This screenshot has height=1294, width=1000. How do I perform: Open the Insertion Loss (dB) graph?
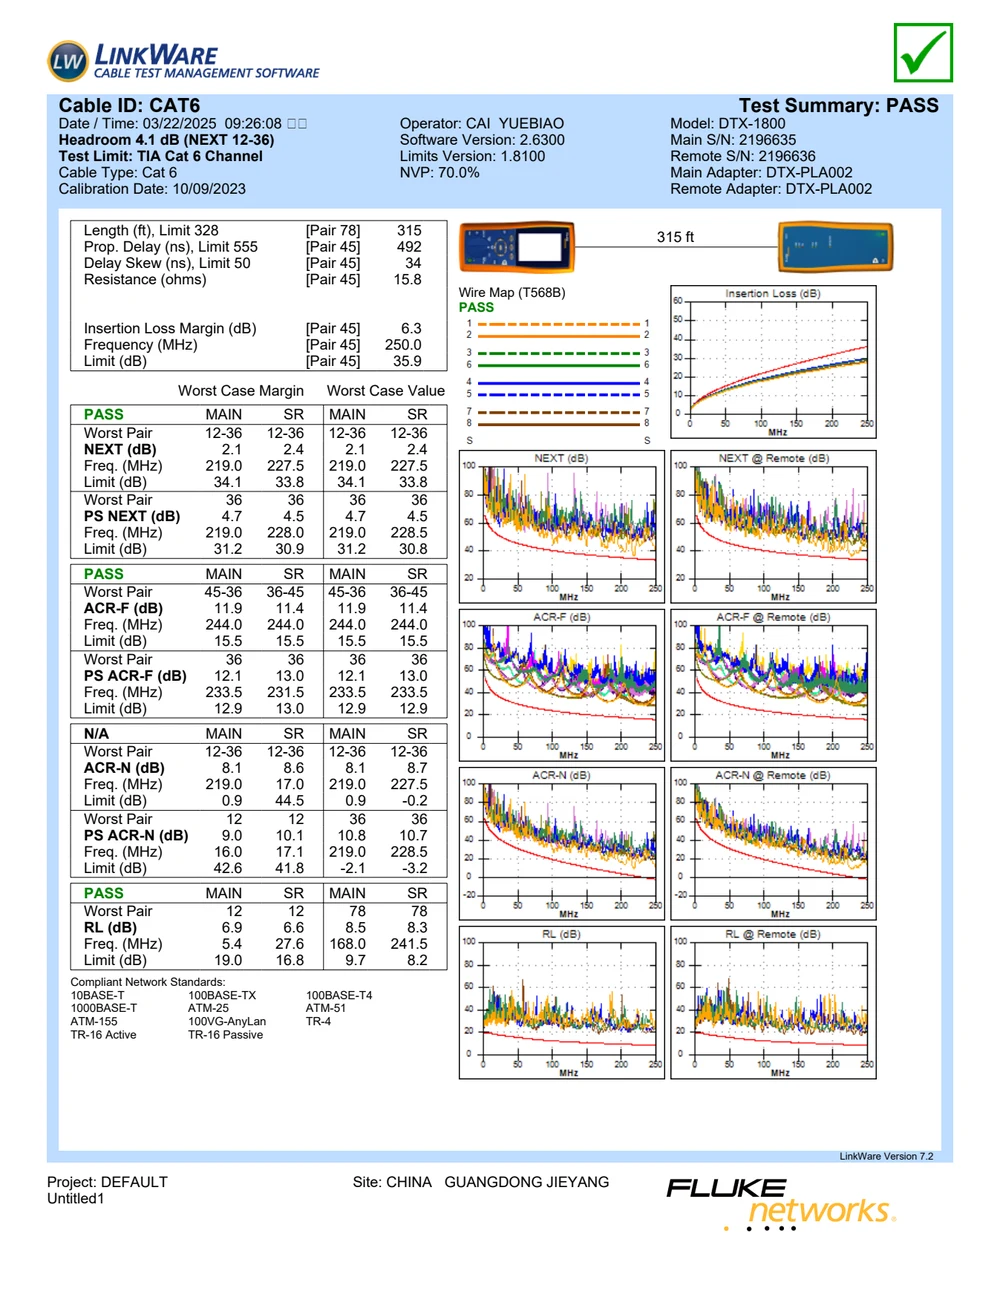coord(773,364)
